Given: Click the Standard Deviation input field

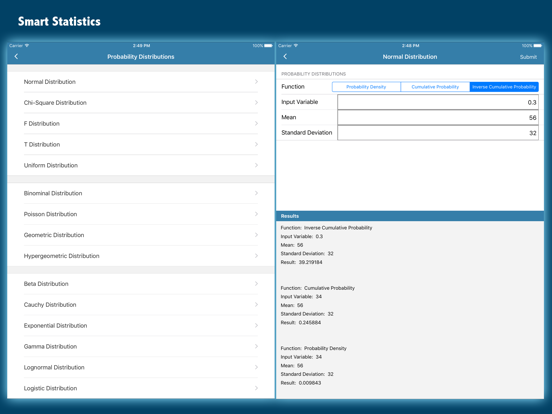Looking at the screenshot, I should 438,133.
